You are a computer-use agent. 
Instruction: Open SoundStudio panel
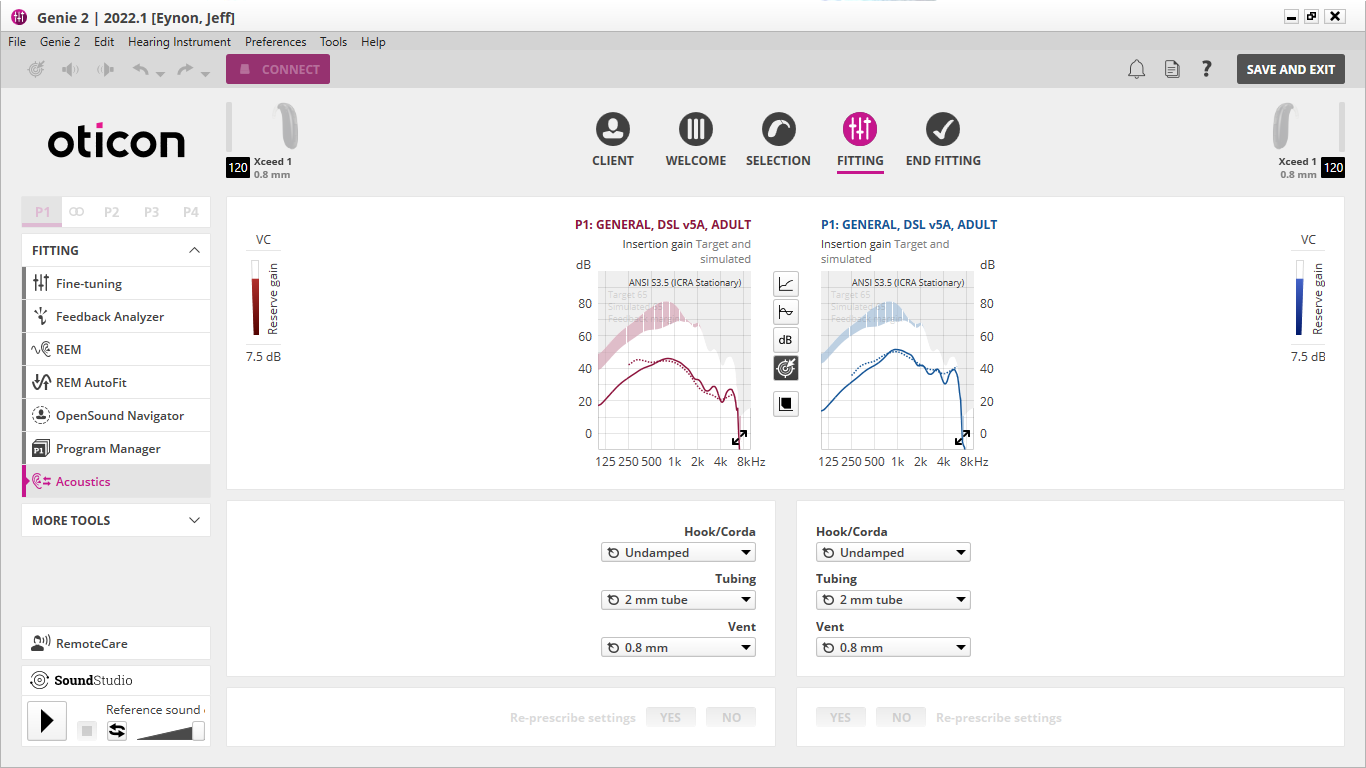click(x=116, y=680)
